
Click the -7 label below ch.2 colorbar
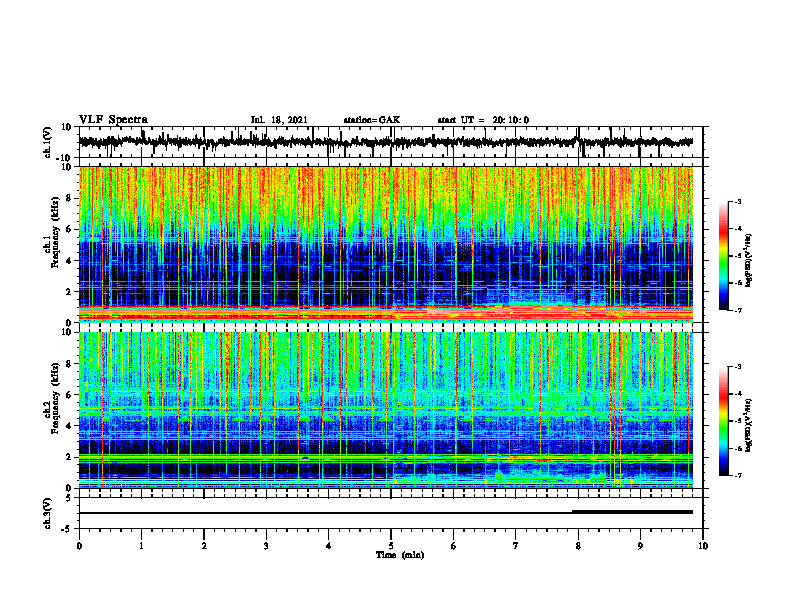tap(737, 475)
